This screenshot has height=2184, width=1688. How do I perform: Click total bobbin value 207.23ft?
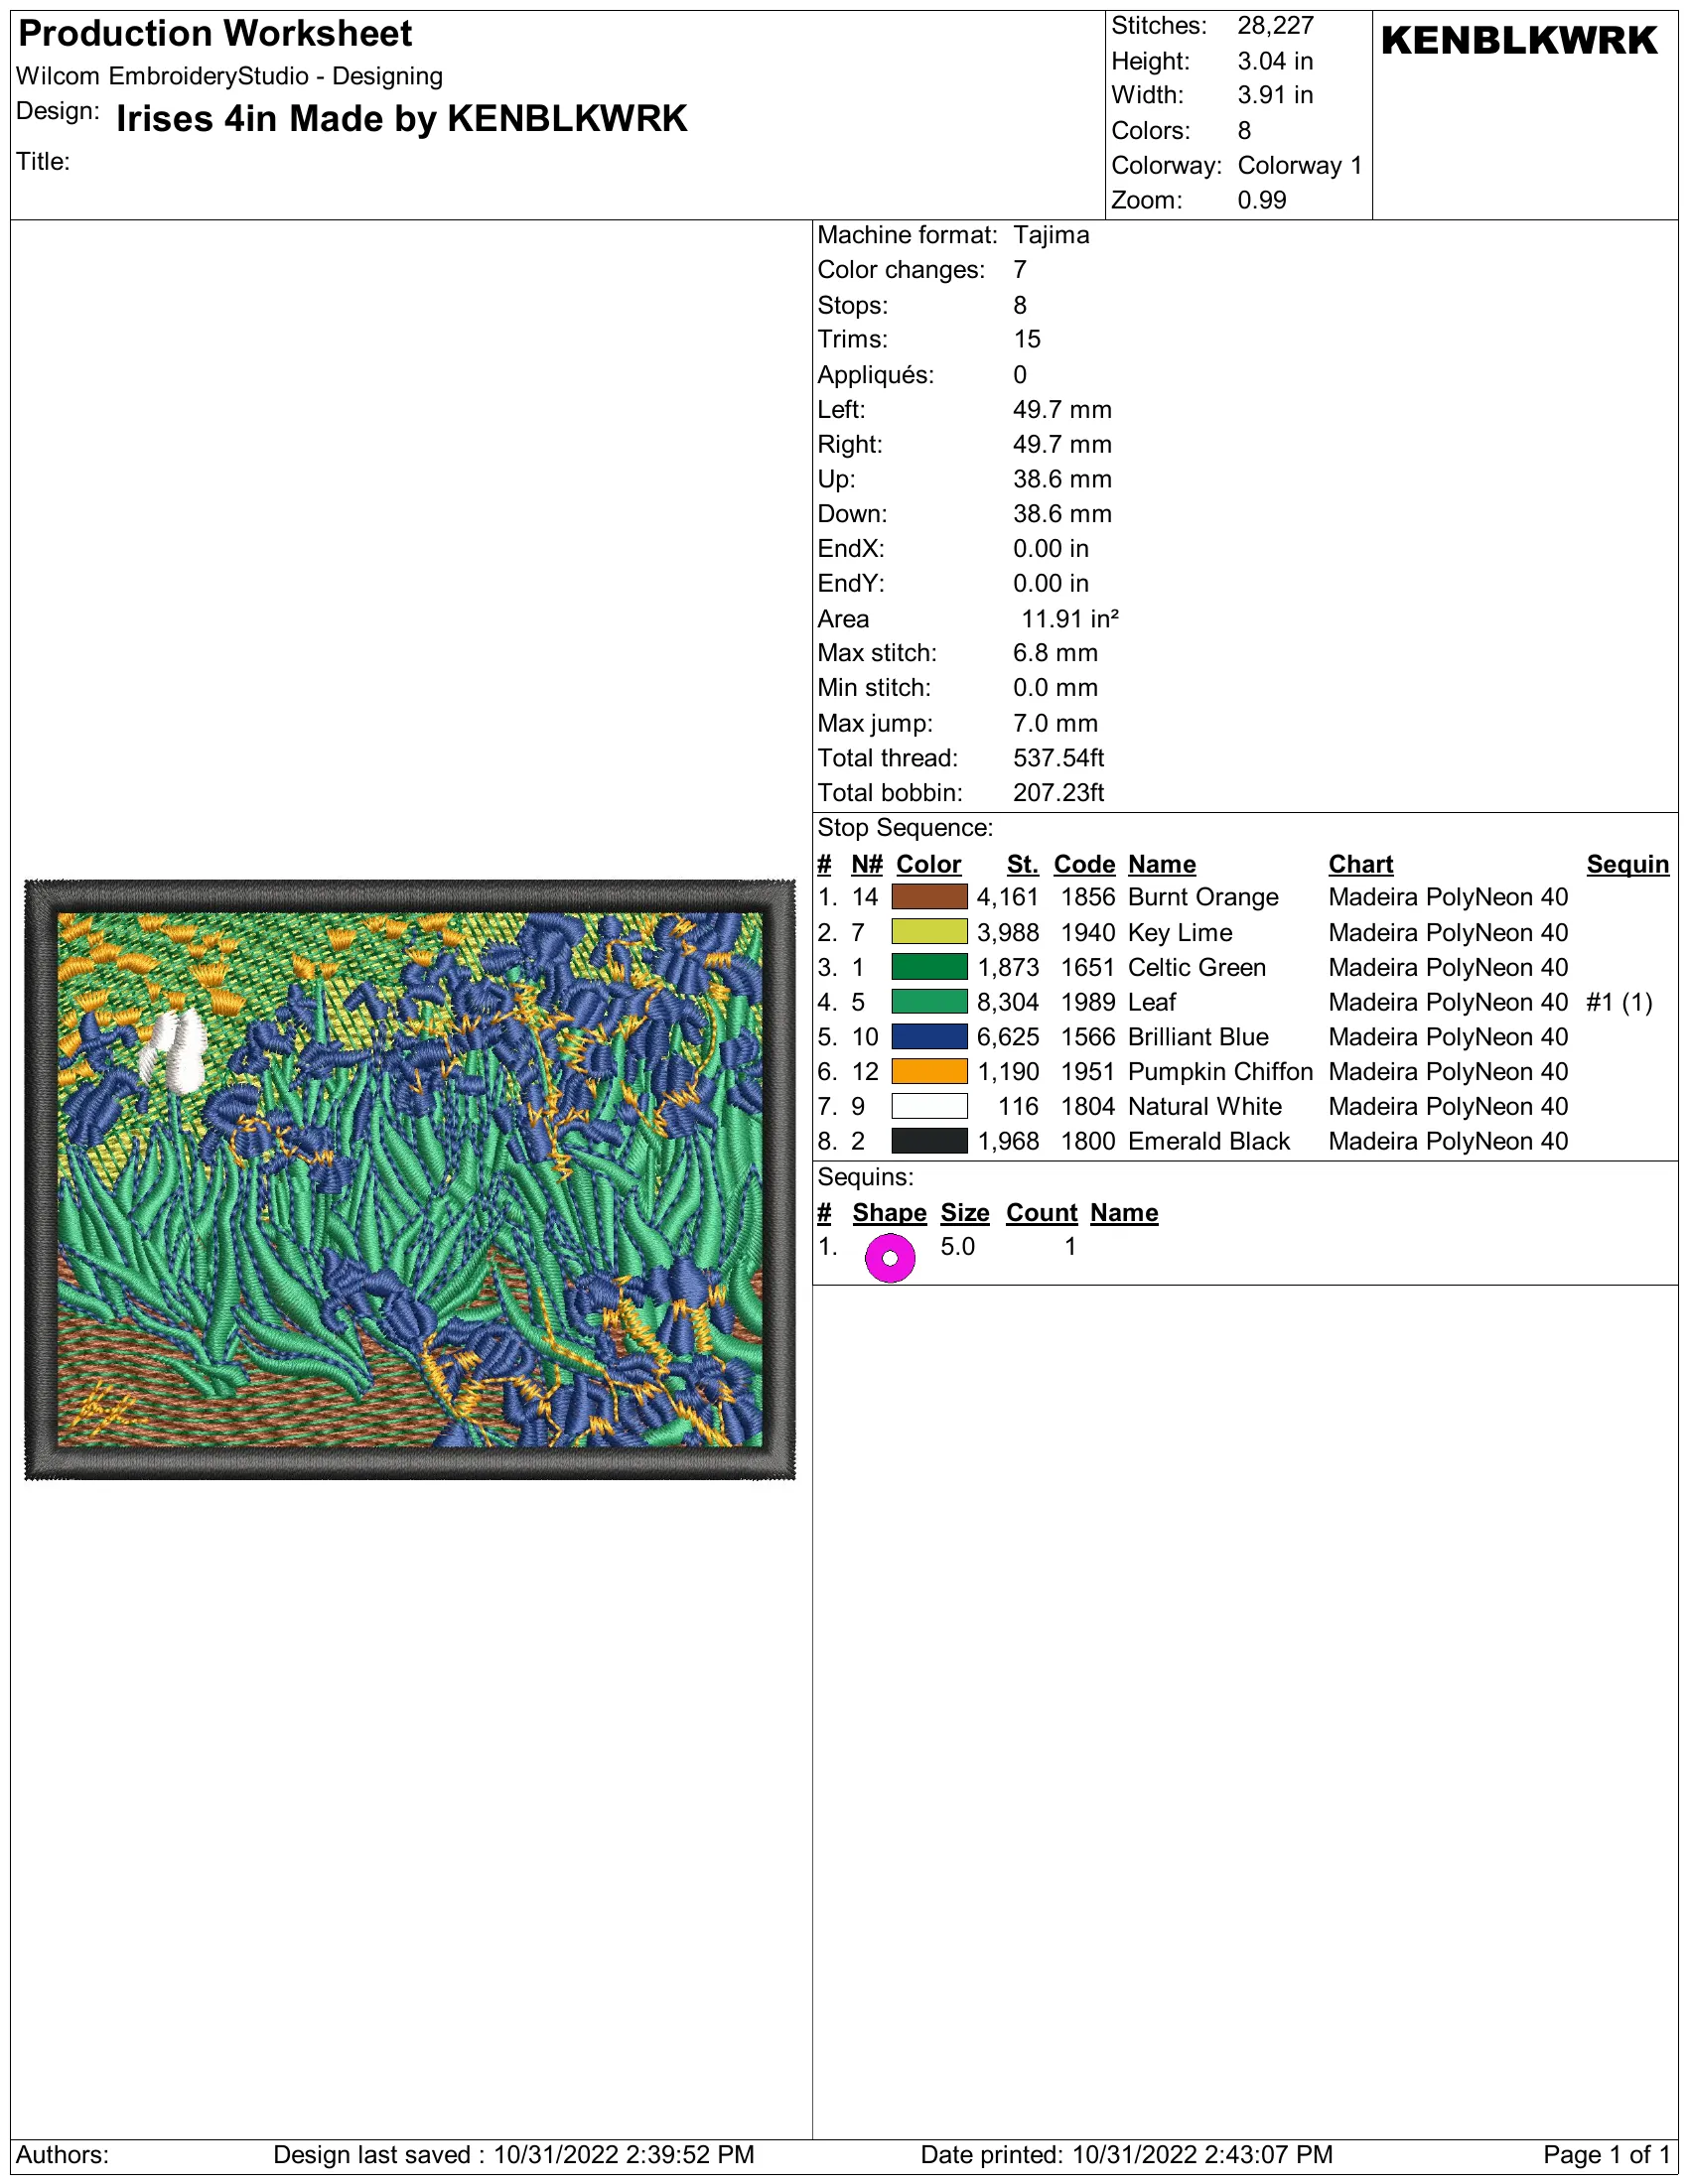1058,793
